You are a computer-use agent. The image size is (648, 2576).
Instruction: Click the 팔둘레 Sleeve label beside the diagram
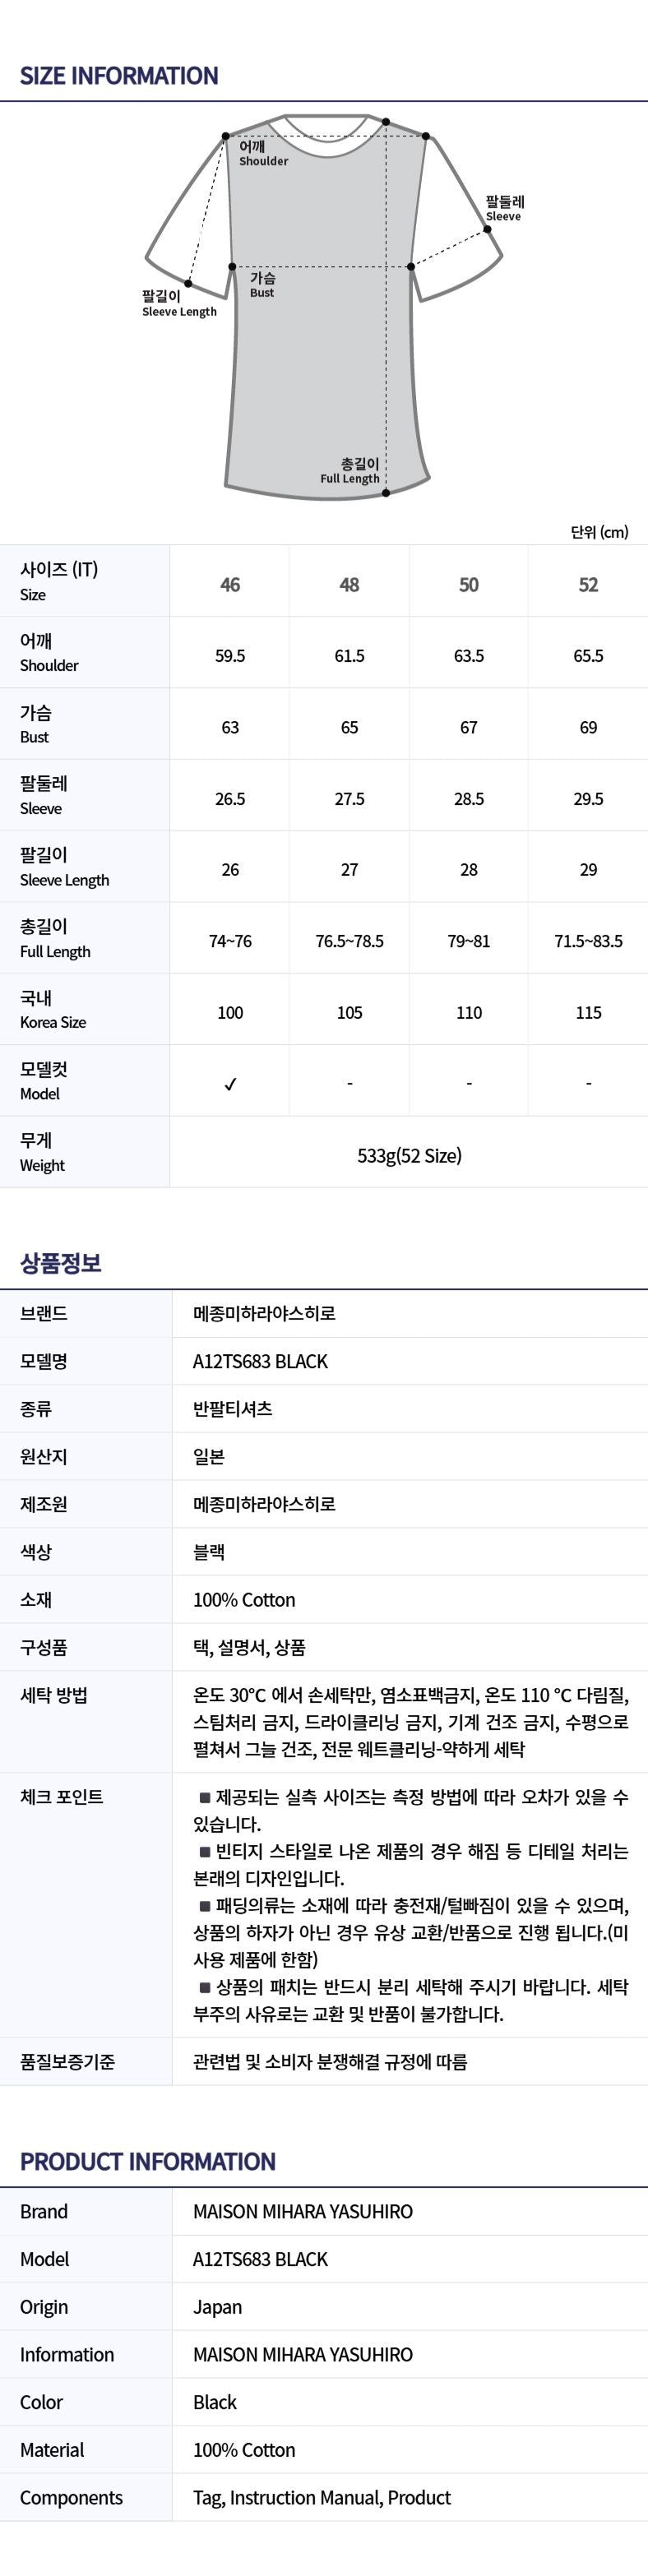click(505, 208)
